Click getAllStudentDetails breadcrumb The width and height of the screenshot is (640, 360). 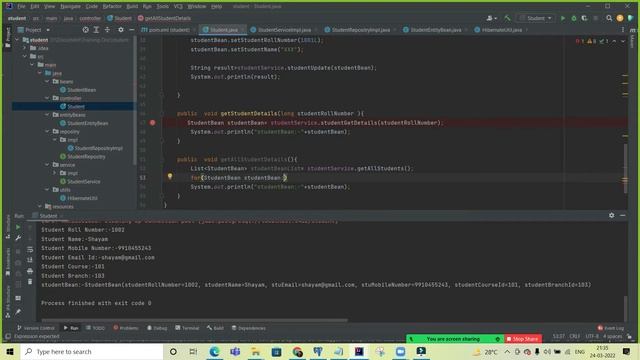pos(164,18)
